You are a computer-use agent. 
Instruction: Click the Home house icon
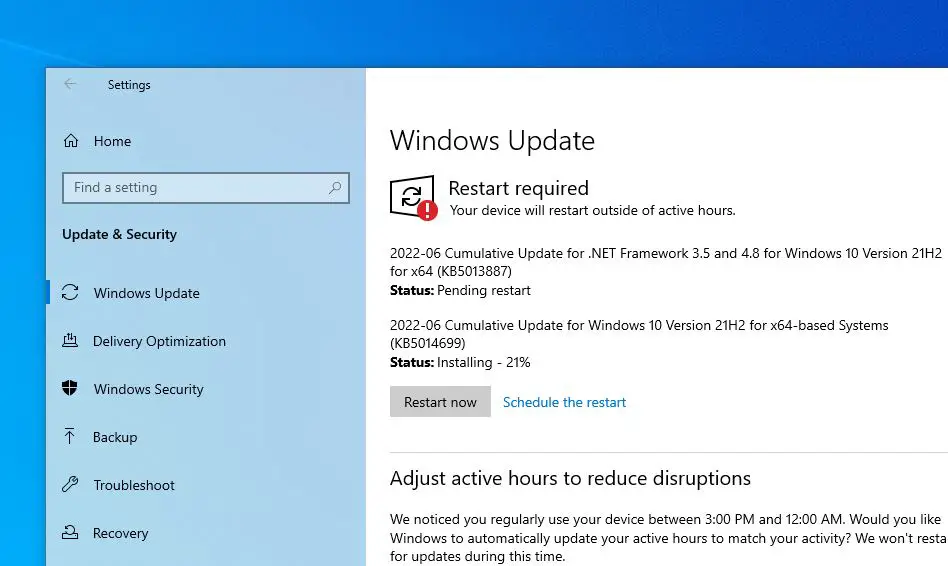71,141
